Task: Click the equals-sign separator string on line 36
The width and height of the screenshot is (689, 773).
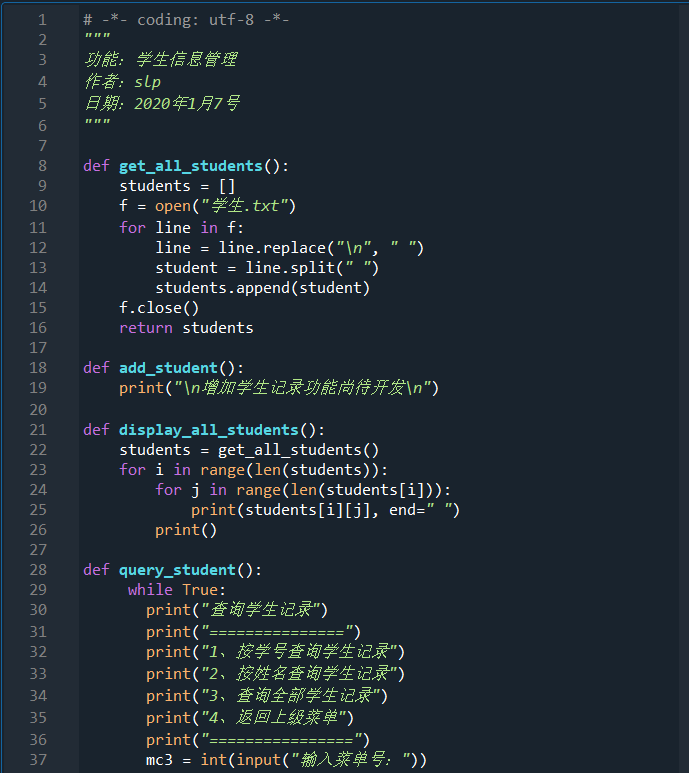Action: pyautogui.click(x=281, y=740)
